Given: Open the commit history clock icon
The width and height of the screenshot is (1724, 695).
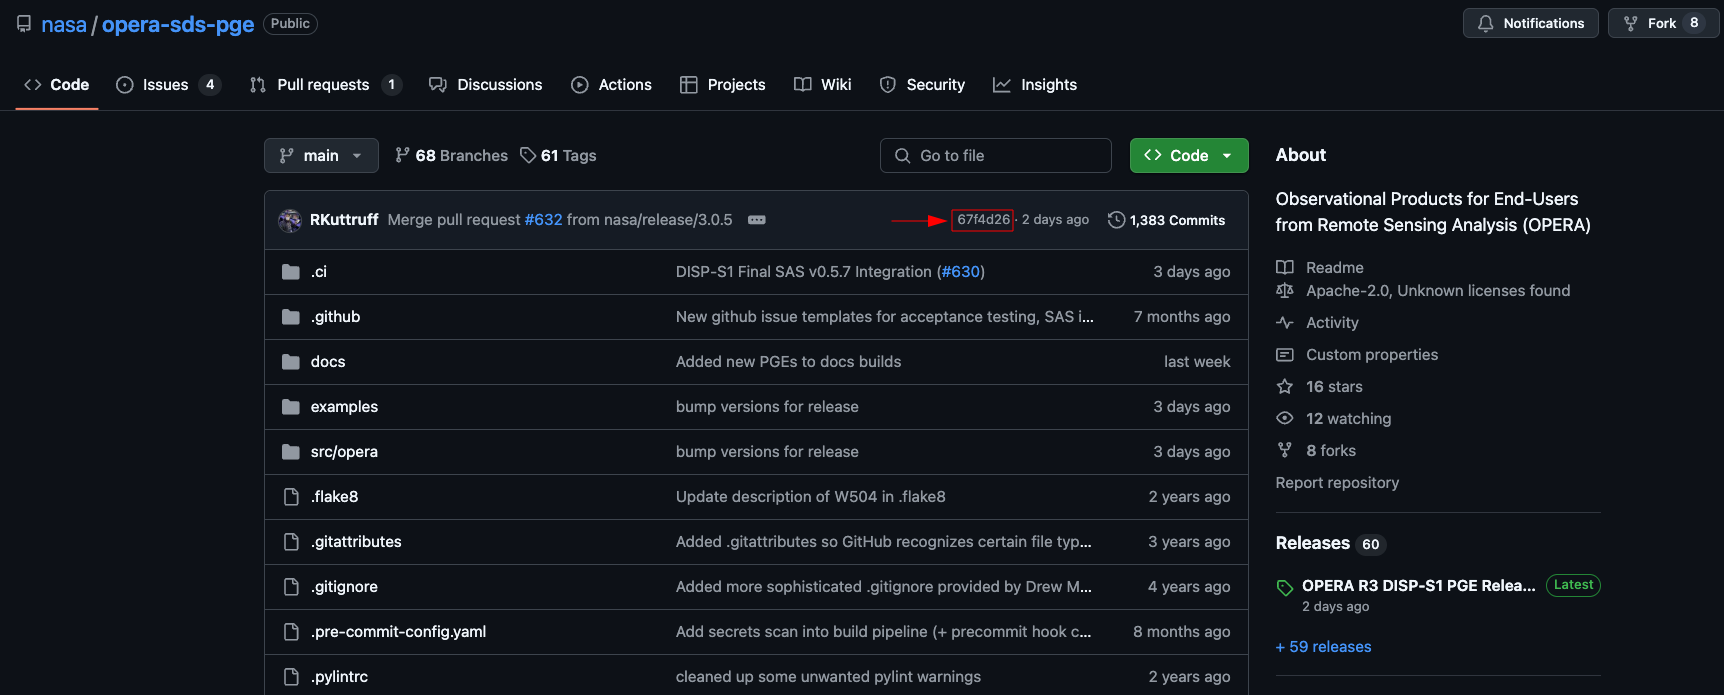Looking at the screenshot, I should 1116,220.
